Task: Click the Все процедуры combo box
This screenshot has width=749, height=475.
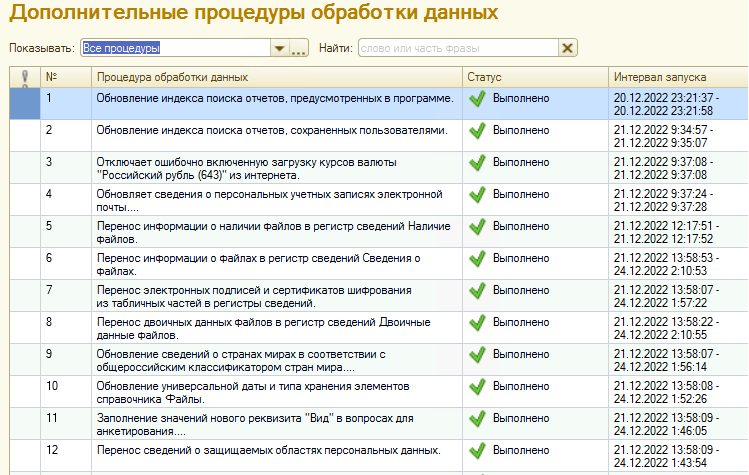Action: (173, 48)
